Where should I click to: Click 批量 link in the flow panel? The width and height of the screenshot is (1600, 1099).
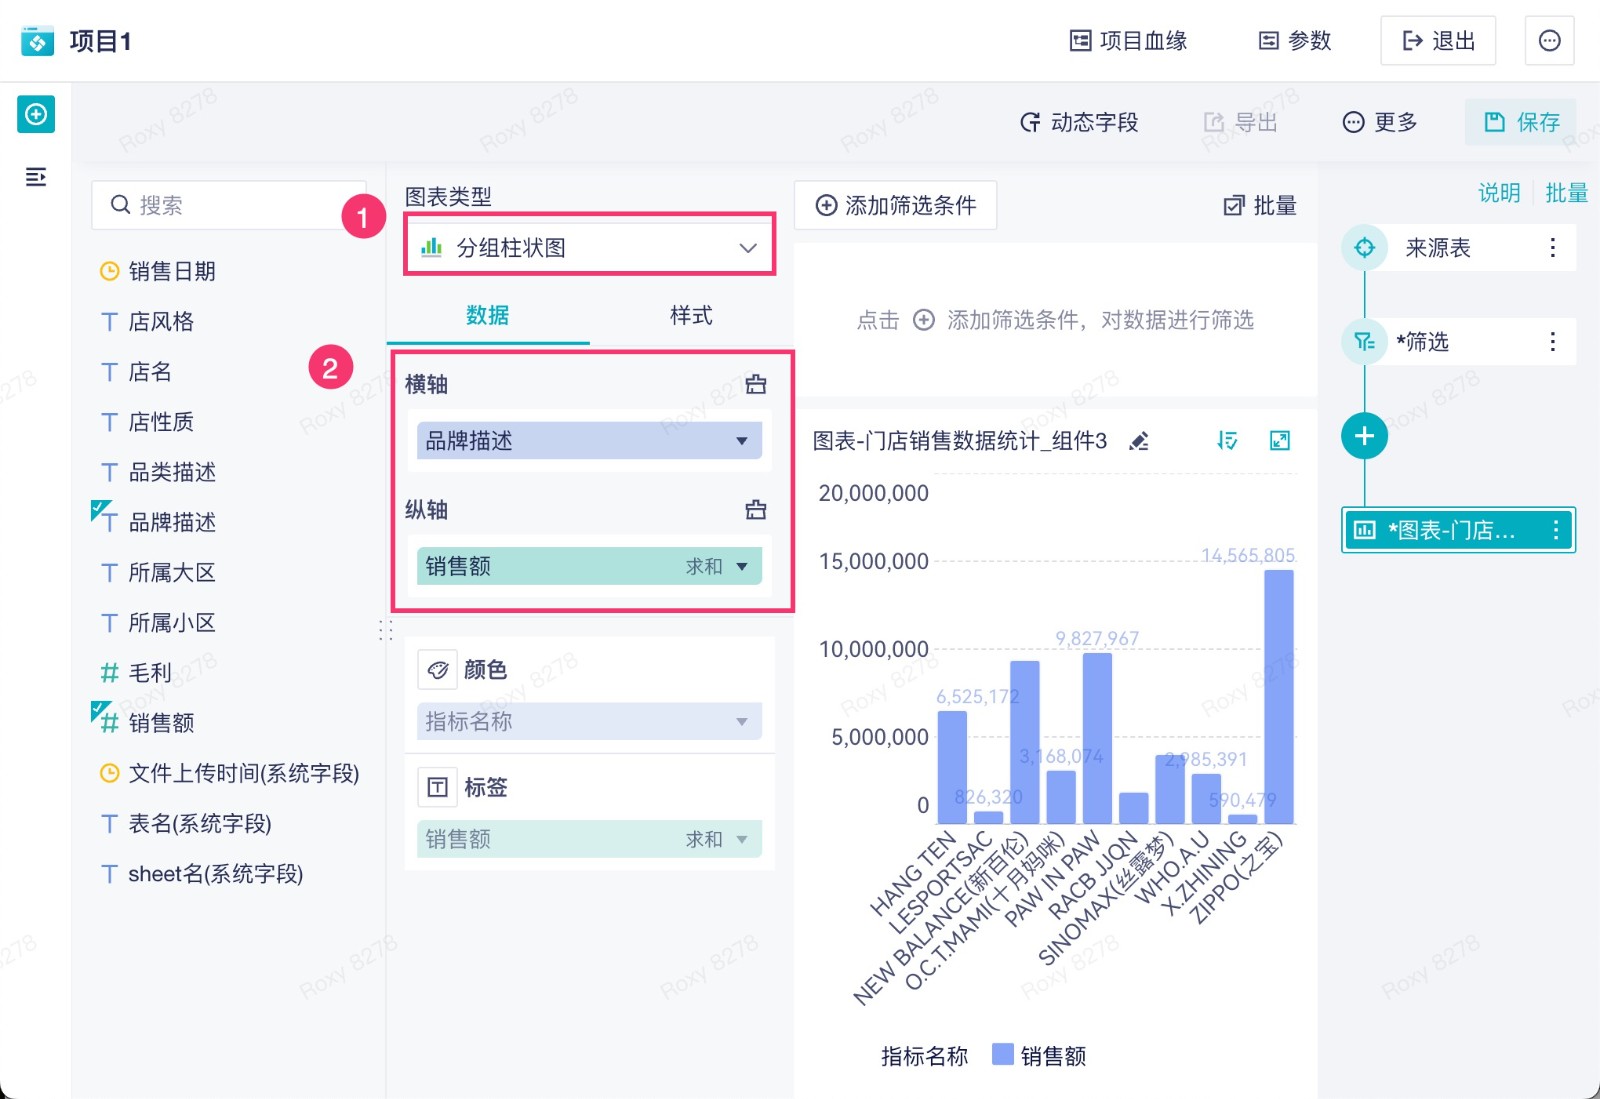coord(1566,193)
